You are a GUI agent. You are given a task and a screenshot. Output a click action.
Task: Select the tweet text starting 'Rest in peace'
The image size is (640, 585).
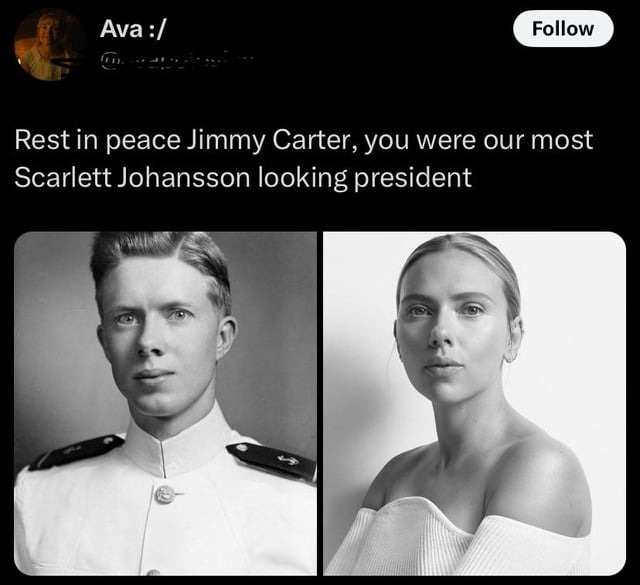pos(304,158)
